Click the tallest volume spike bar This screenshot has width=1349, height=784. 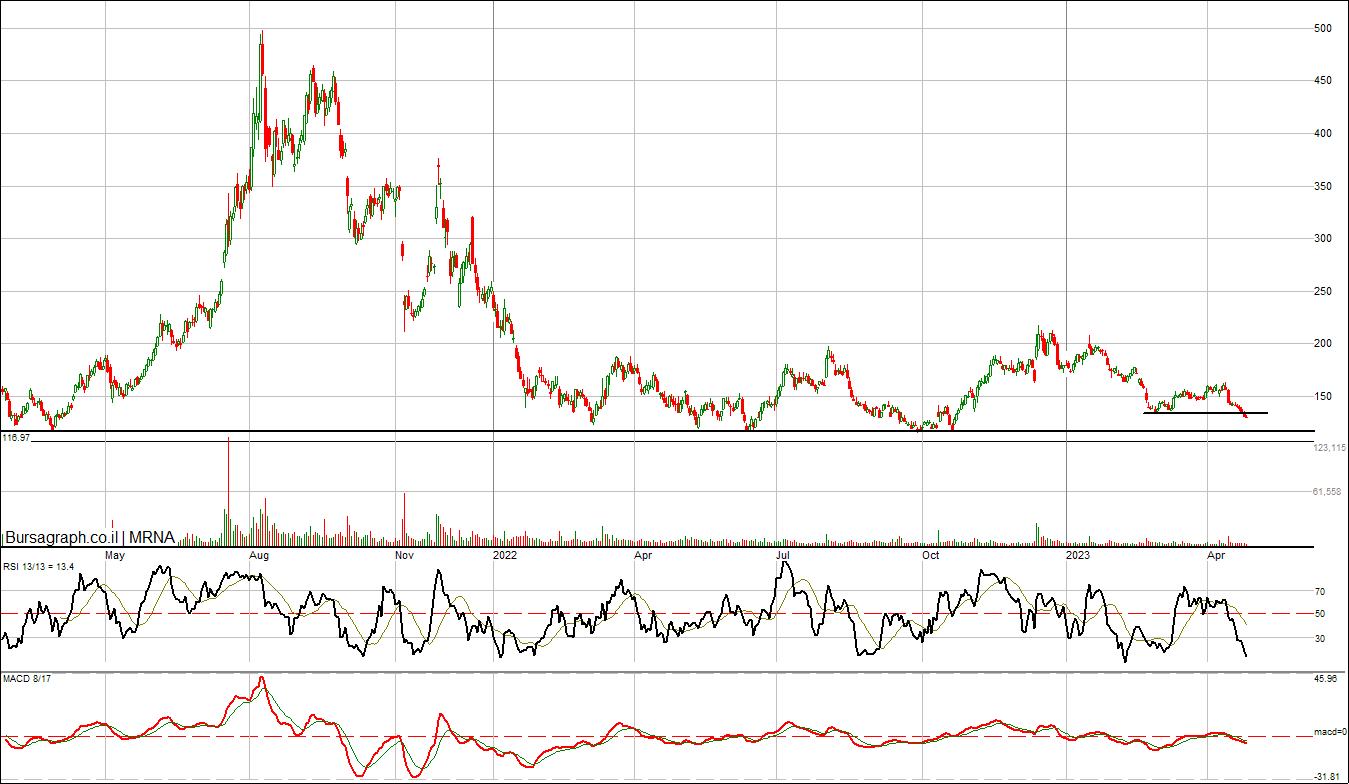point(228,492)
